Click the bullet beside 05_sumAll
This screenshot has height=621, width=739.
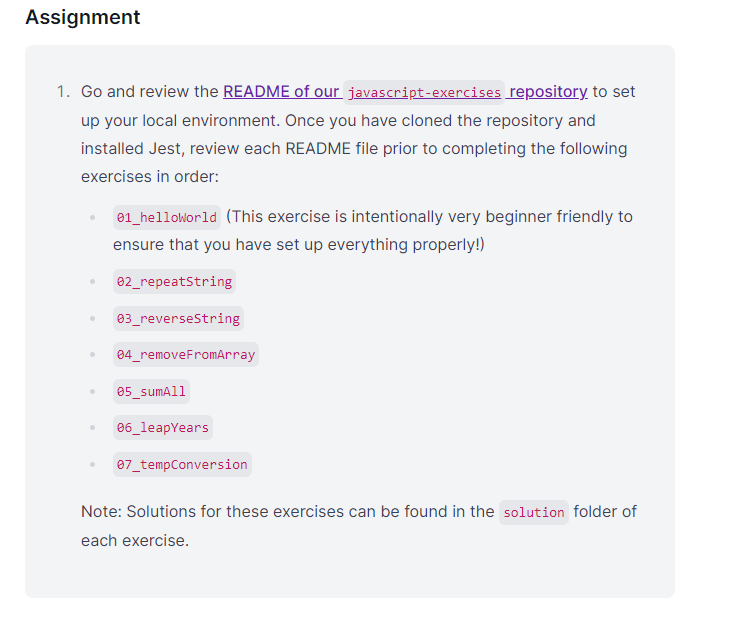point(92,392)
